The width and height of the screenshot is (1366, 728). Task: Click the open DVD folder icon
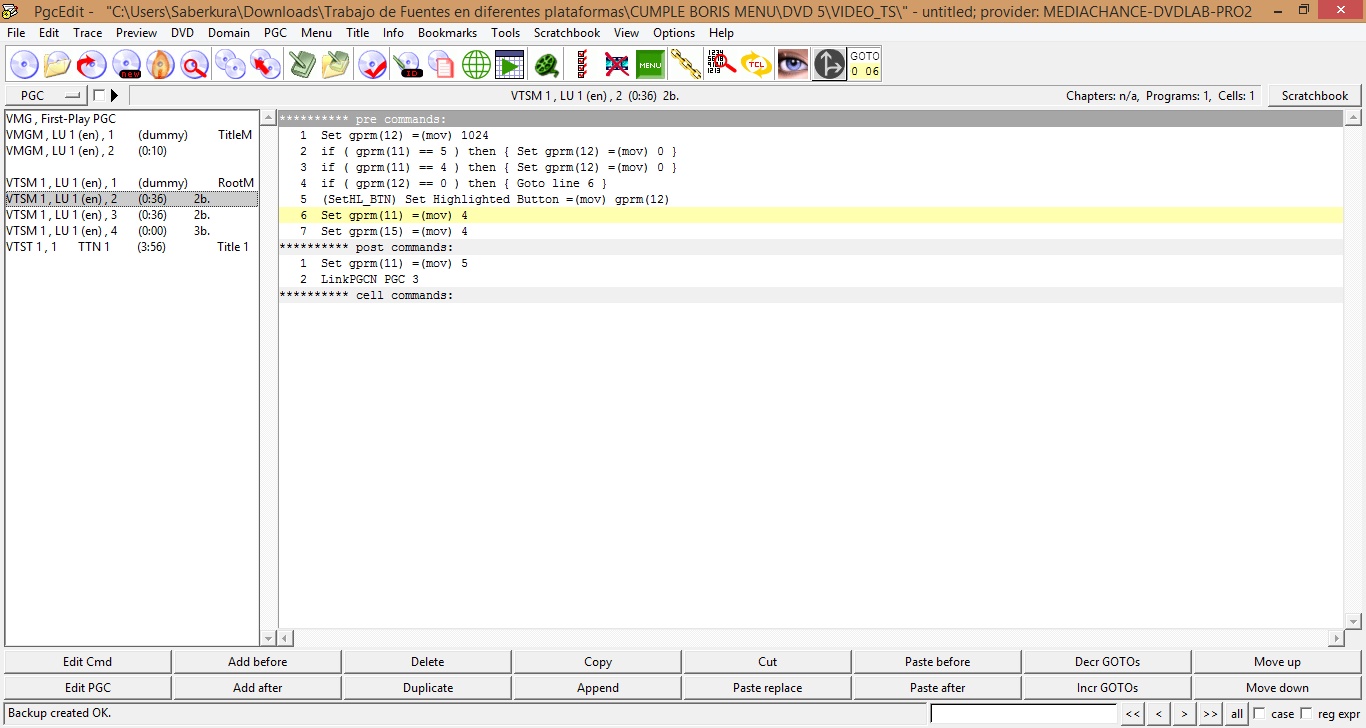[57, 65]
